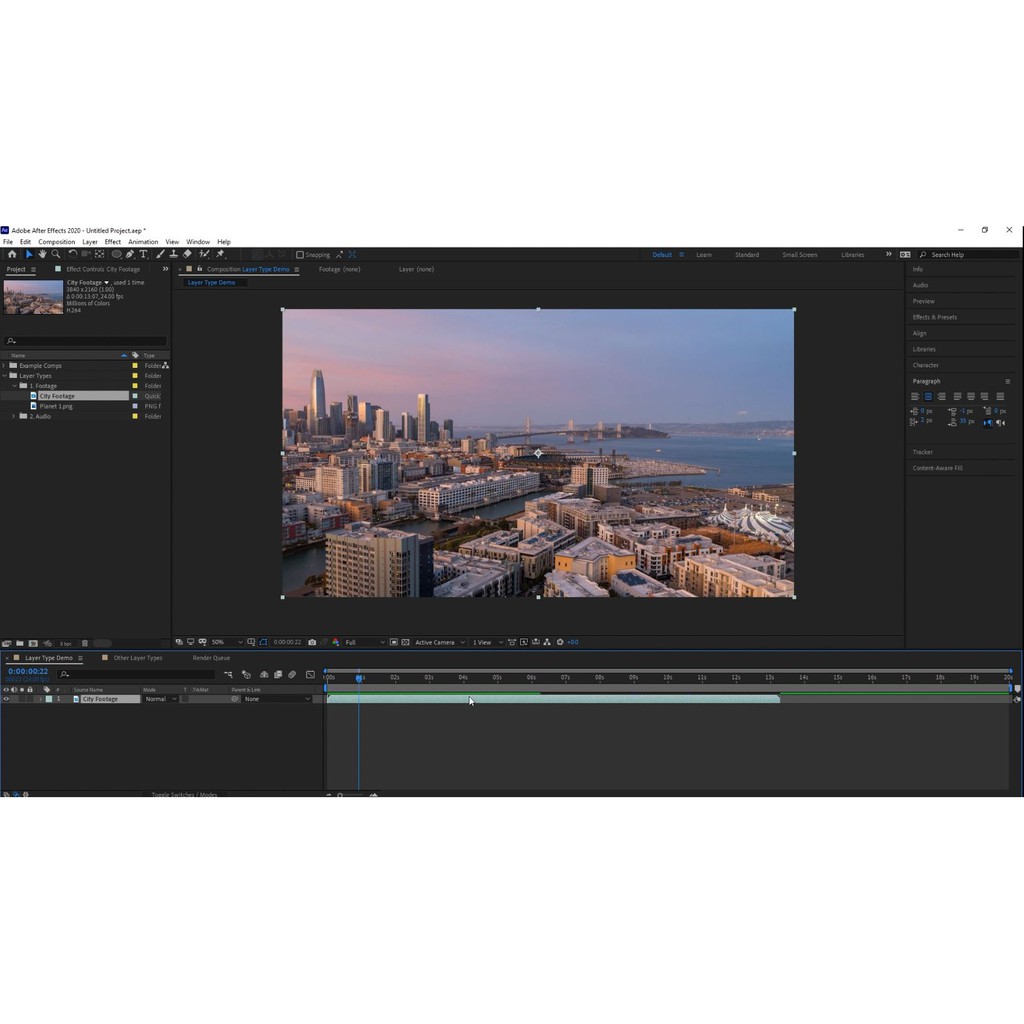Select the Type tool
Image resolution: width=1024 pixels, height=1024 pixels.
tap(143, 254)
